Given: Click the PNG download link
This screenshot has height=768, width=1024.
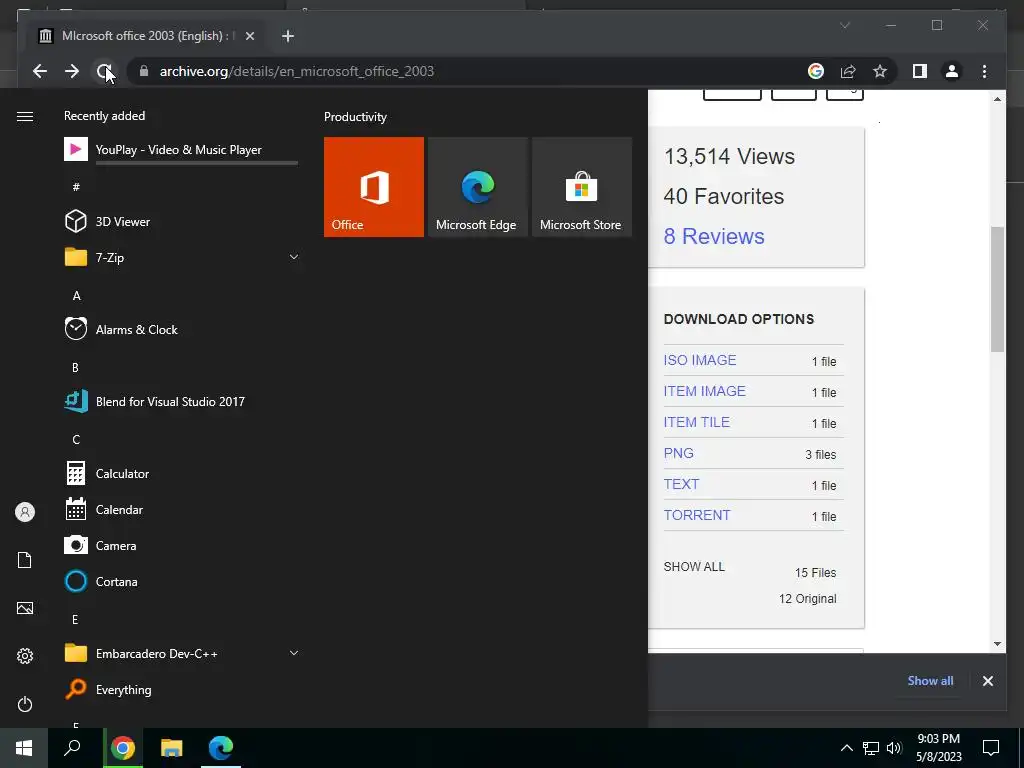Looking at the screenshot, I should point(679,453).
